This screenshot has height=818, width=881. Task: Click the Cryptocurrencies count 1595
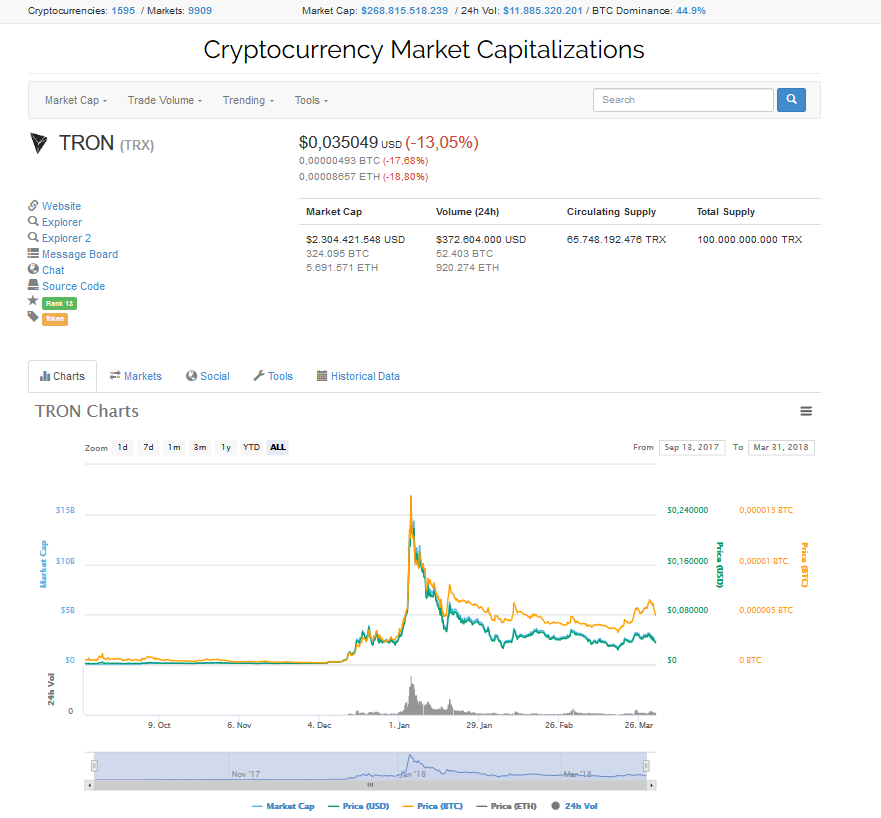coord(123,11)
